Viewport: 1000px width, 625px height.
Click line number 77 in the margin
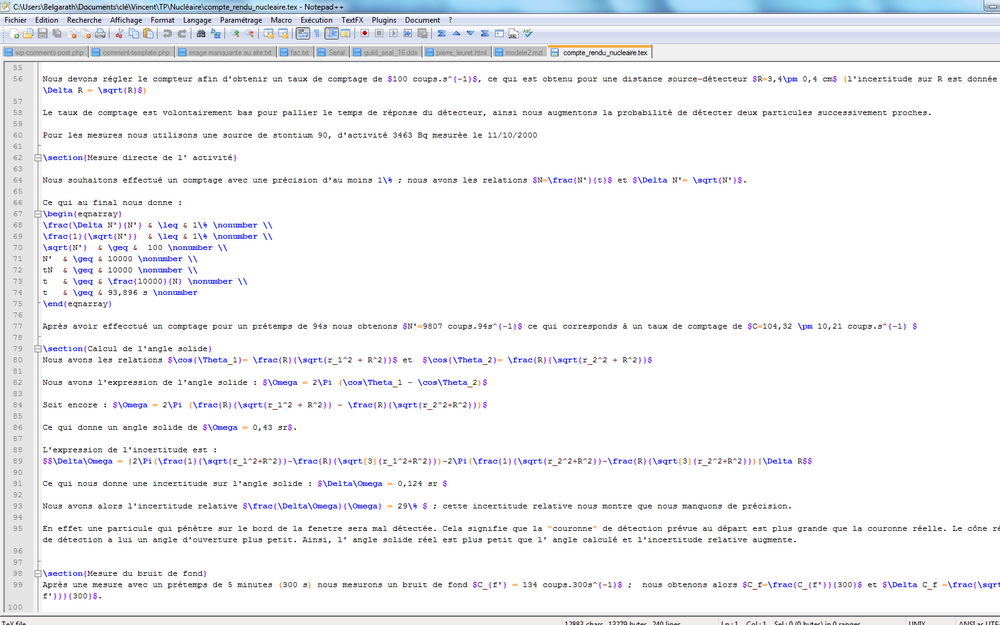pyautogui.click(x=17, y=326)
